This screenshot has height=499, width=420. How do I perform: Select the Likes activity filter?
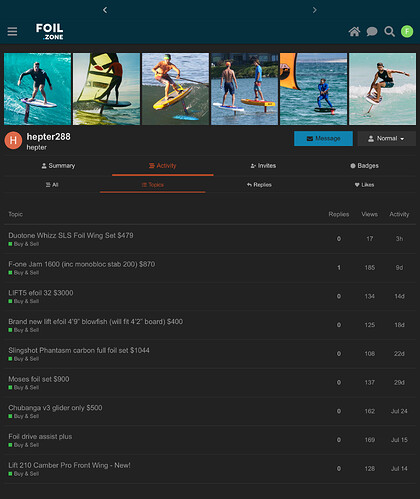pyautogui.click(x=364, y=185)
